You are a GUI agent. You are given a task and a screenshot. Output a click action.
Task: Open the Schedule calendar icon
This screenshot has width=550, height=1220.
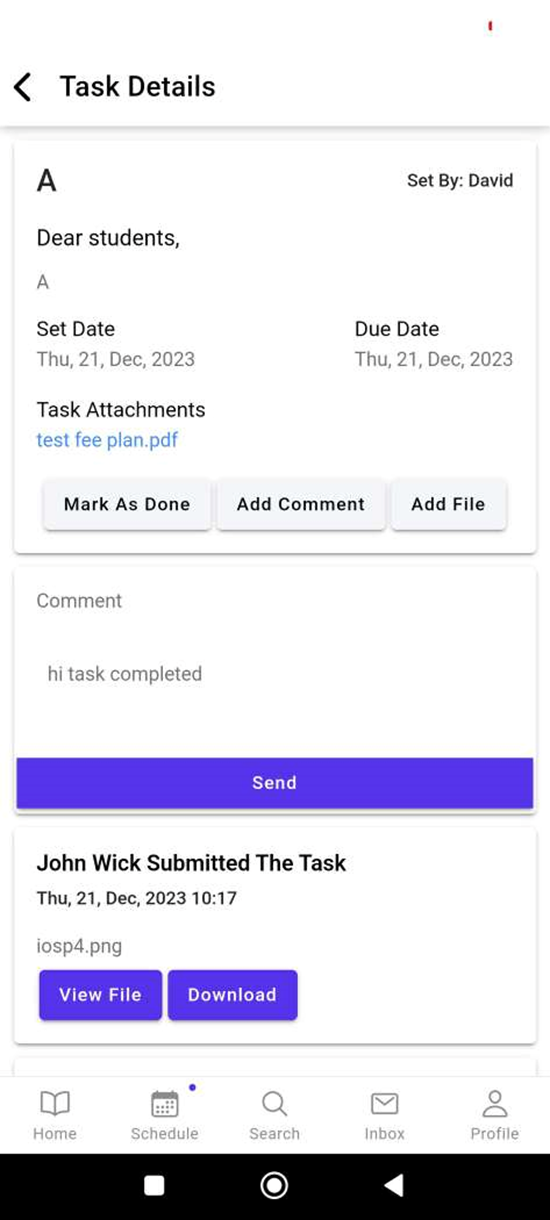[165, 1104]
